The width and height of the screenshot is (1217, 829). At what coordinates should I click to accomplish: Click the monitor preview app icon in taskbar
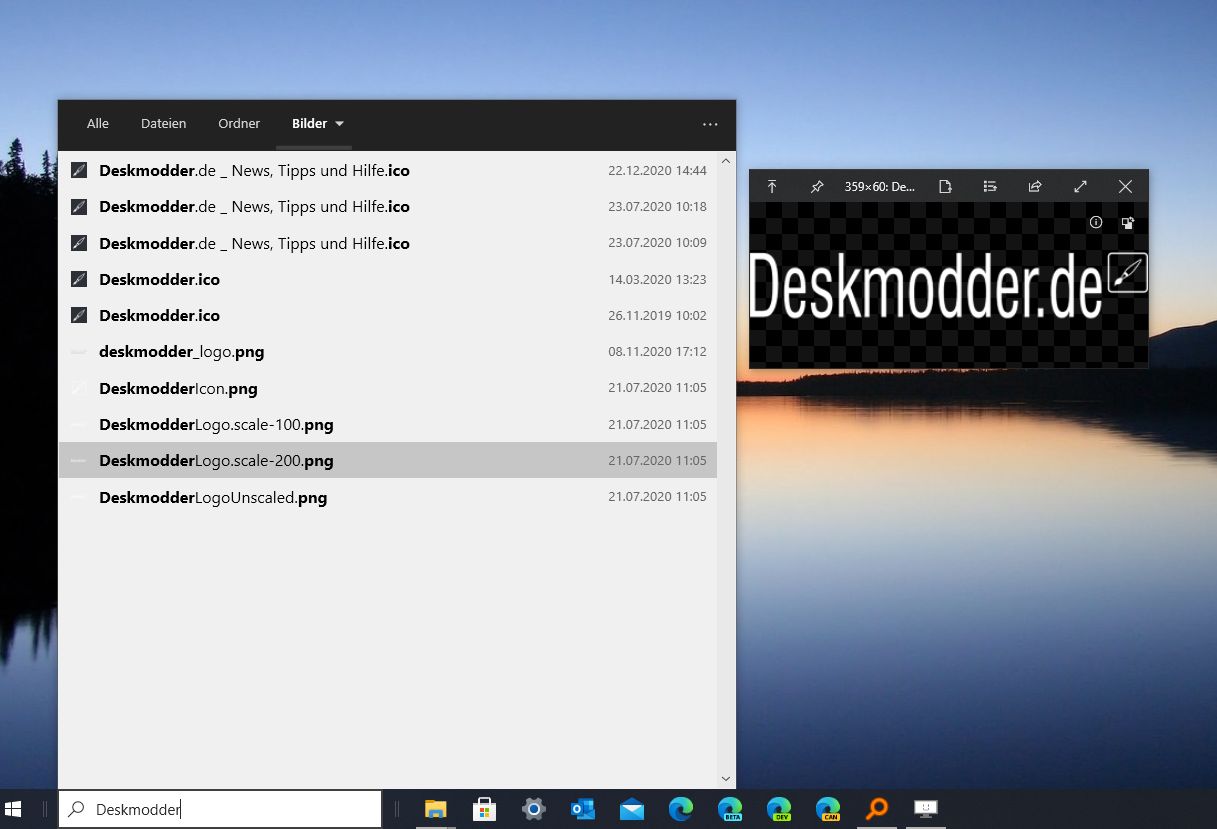[926, 809]
